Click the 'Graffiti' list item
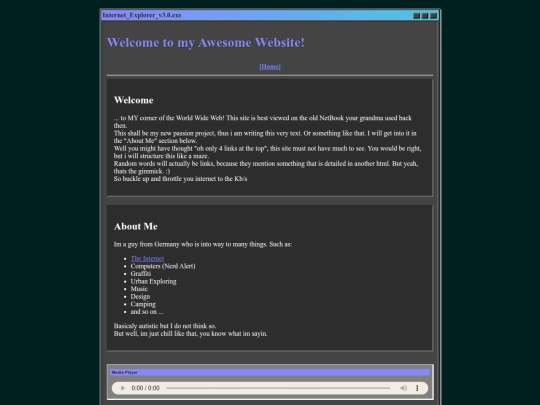The width and height of the screenshot is (540, 405). (141, 274)
